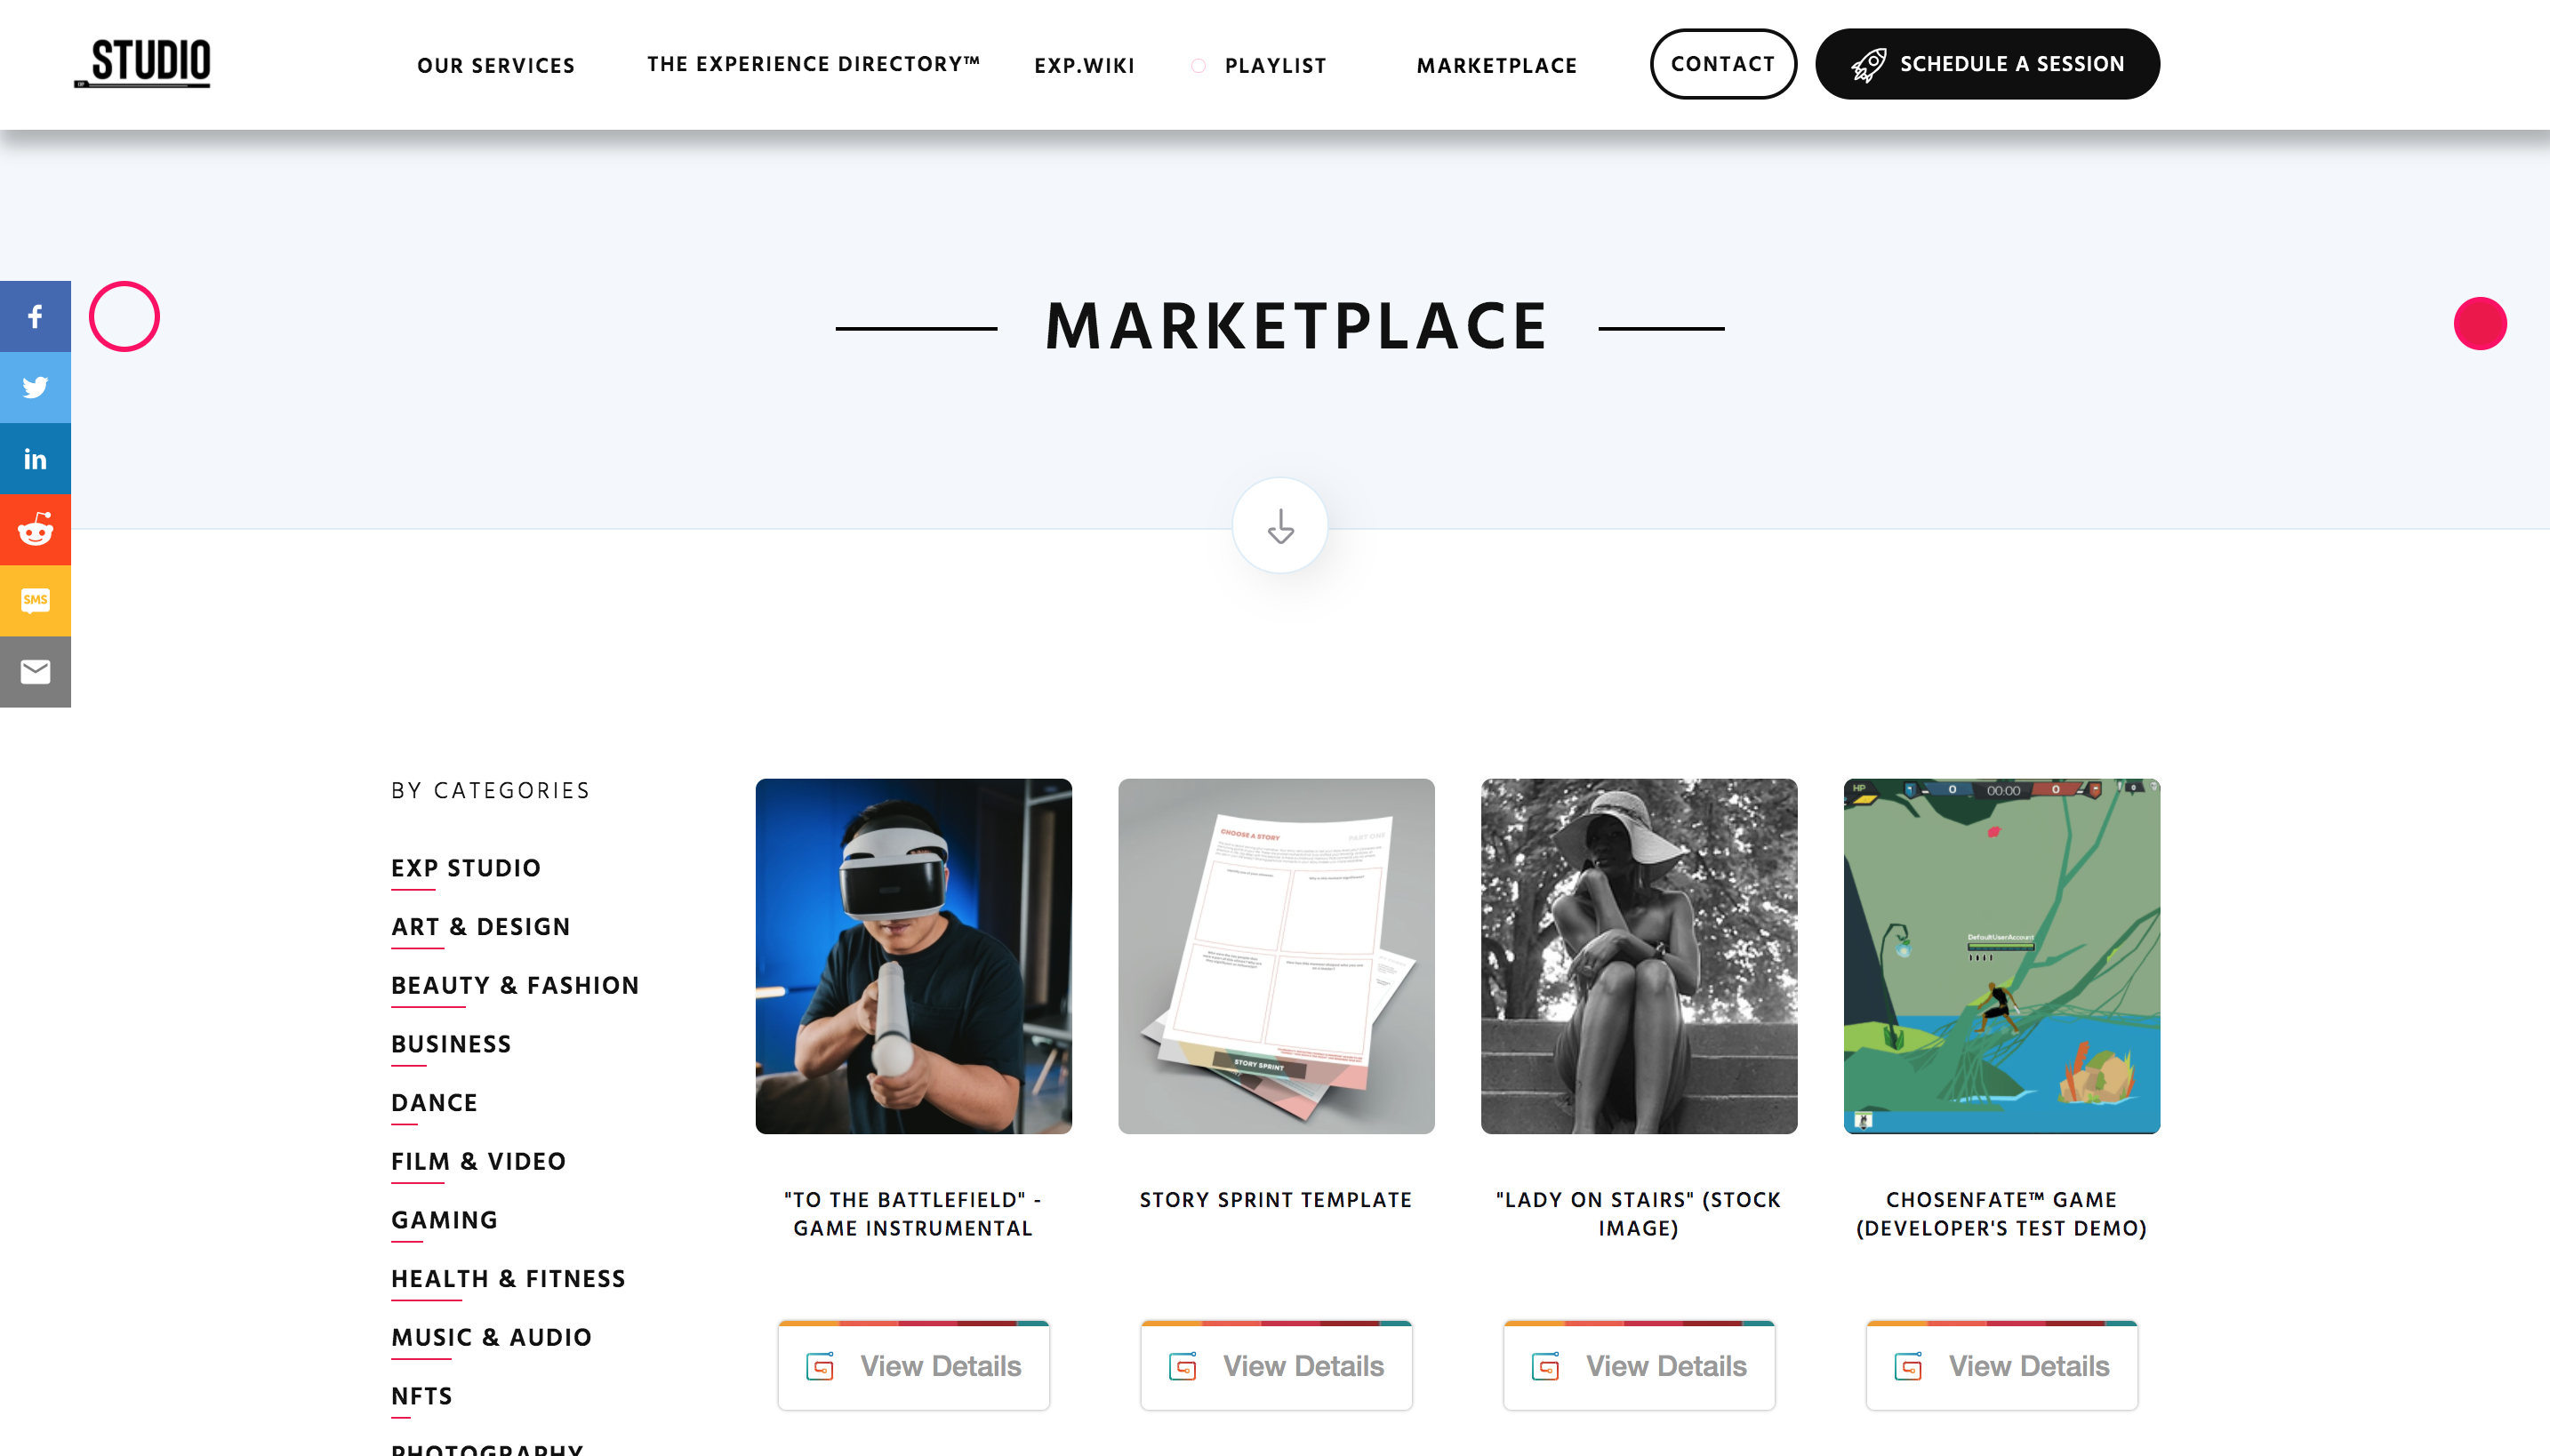Click the solid pink circle at right

pos(2479,323)
